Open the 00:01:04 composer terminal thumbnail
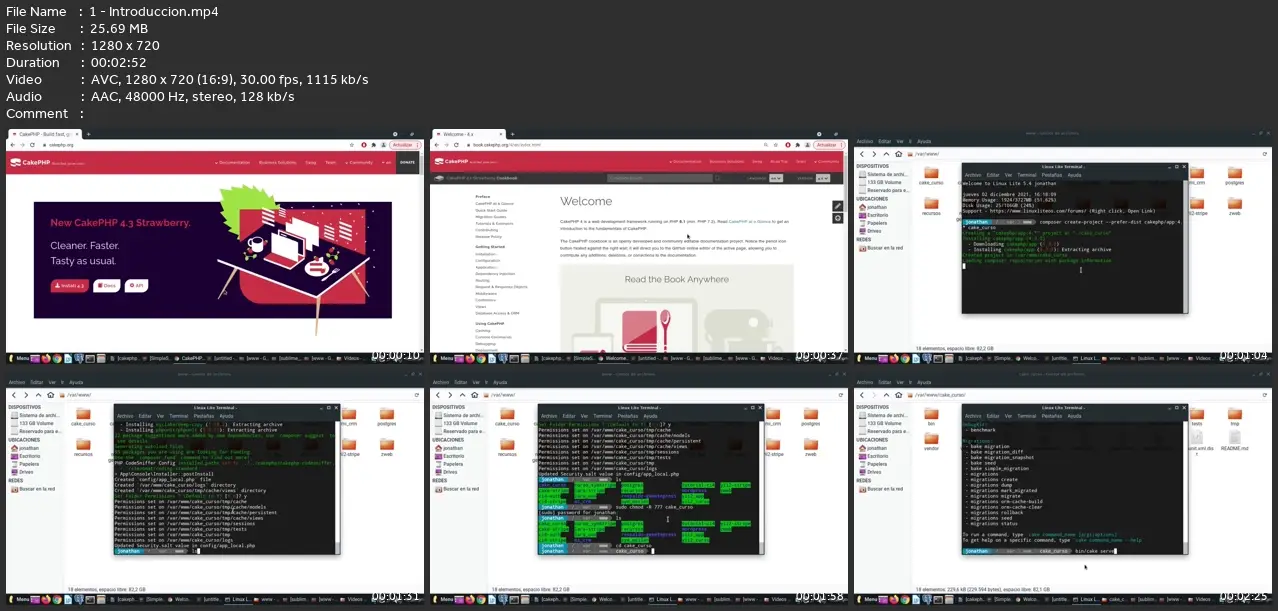The width and height of the screenshot is (1278, 611). 1063,246
